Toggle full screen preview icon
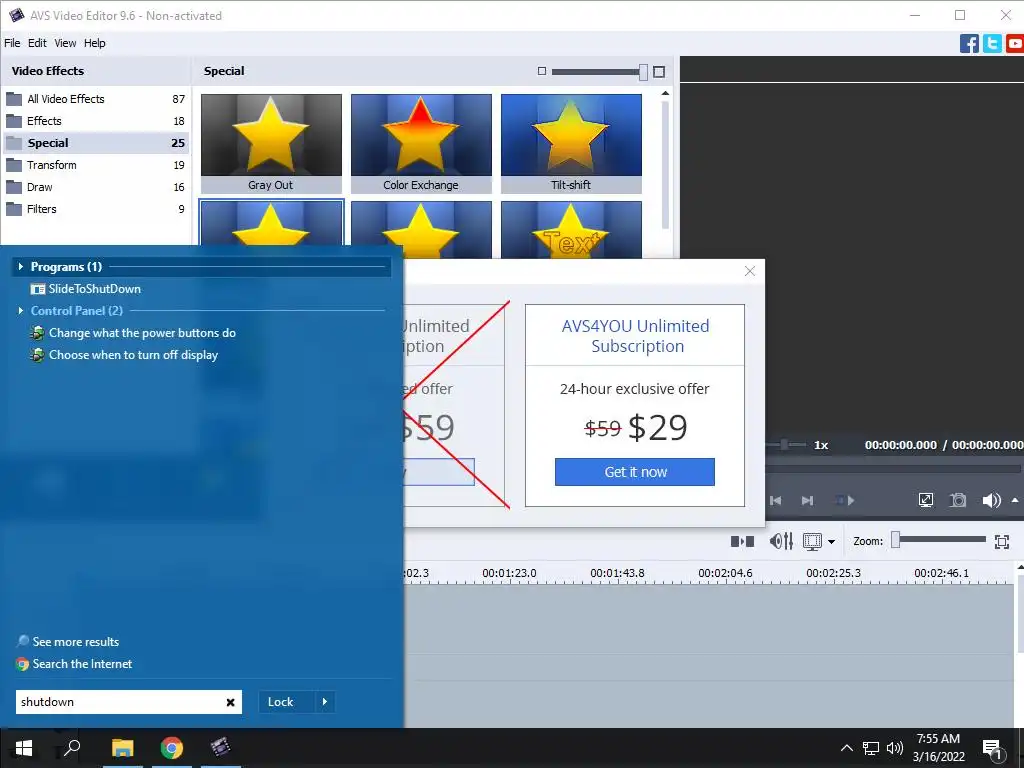1024x768 pixels. point(926,500)
